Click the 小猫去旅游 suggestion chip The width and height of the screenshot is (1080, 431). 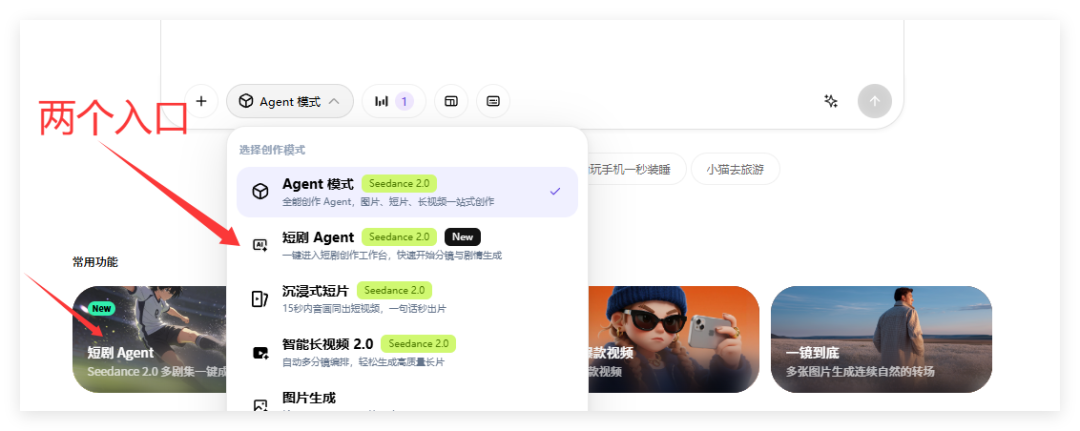[x=735, y=169]
